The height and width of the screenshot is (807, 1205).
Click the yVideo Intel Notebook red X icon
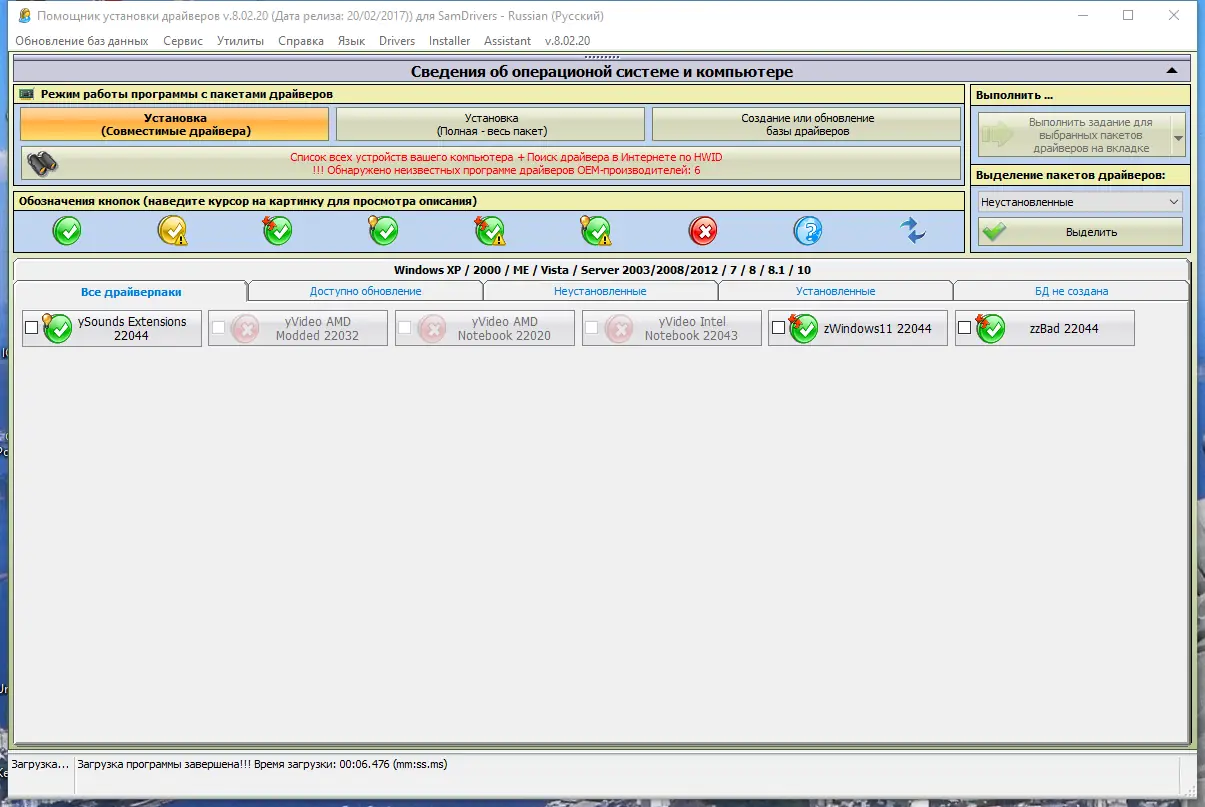pos(619,328)
